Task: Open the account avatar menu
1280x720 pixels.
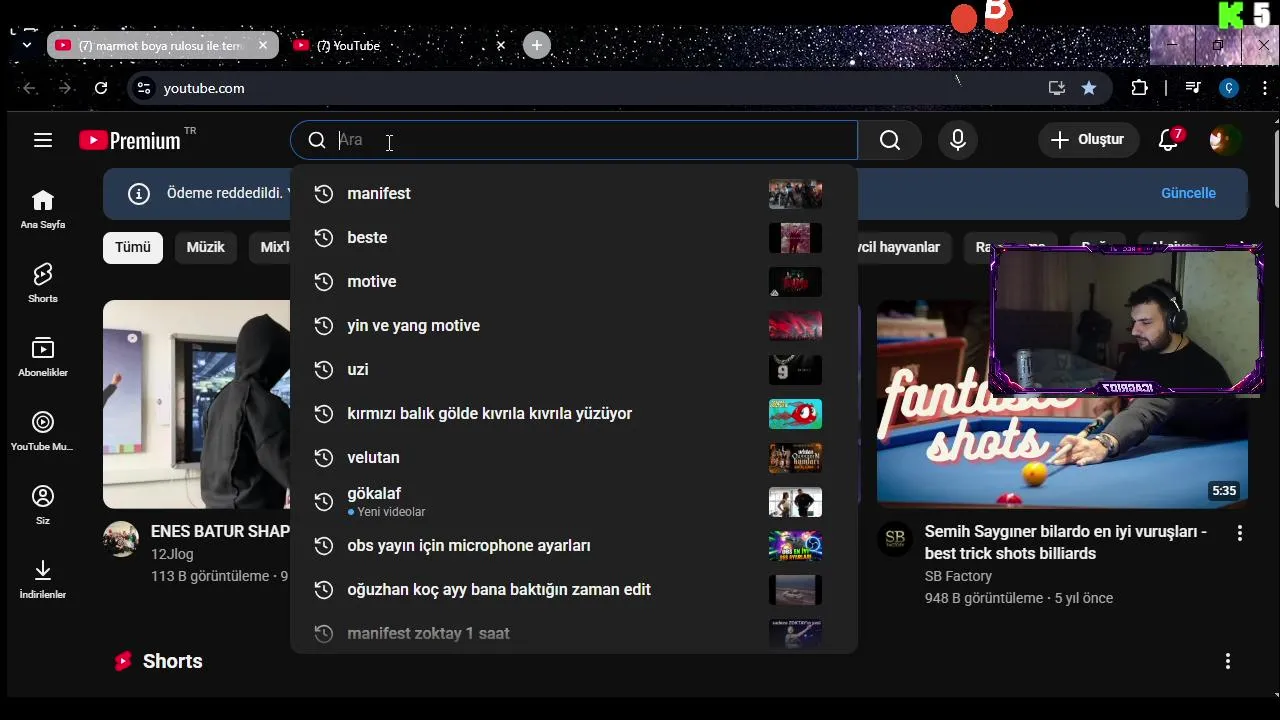Action: [x=1223, y=140]
